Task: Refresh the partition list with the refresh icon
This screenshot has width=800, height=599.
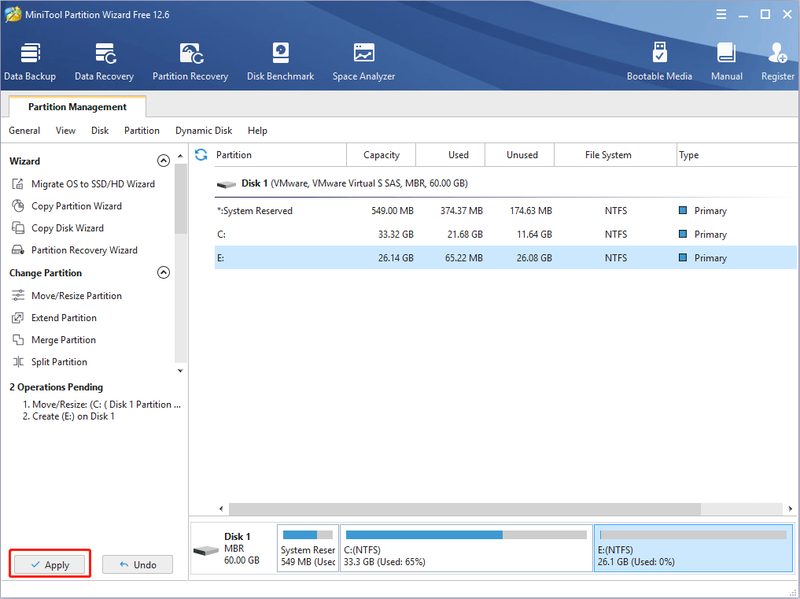Action: coord(201,155)
